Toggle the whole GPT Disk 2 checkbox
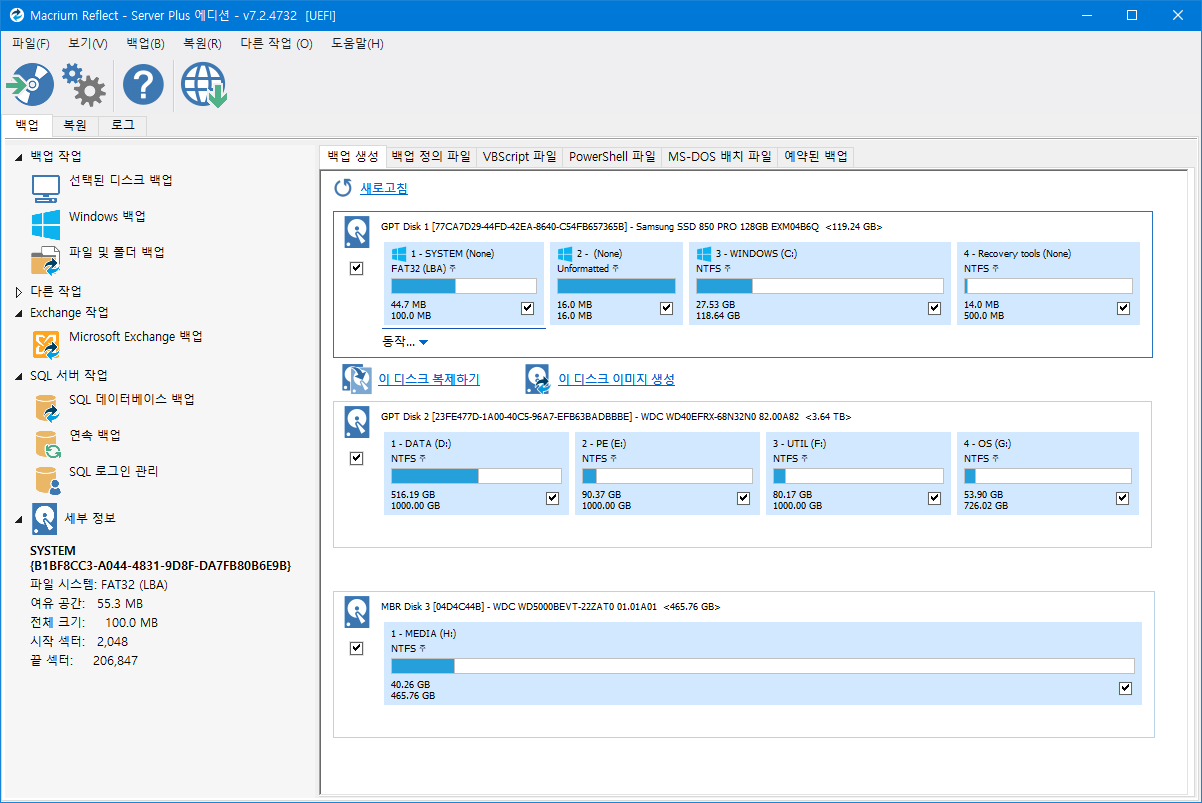This screenshot has width=1202, height=803. pyautogui.click(x=357, y=458)
